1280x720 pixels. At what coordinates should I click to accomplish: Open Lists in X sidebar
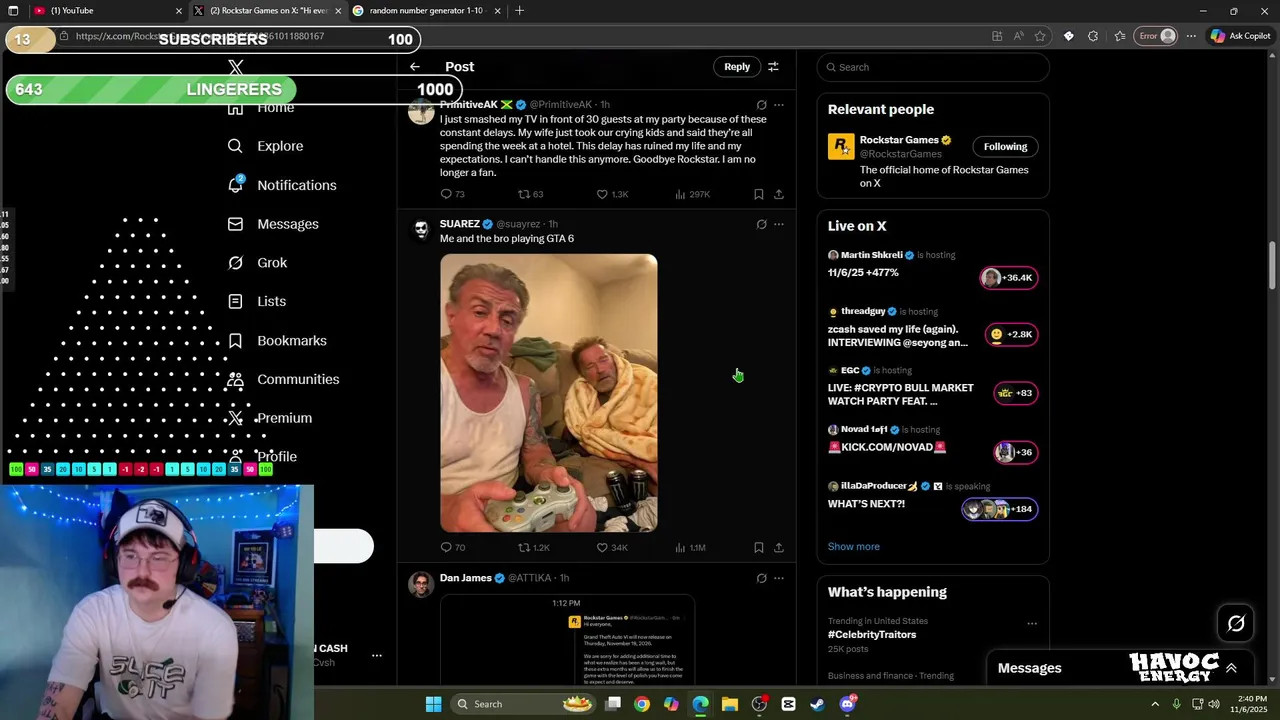coord(257,301)
